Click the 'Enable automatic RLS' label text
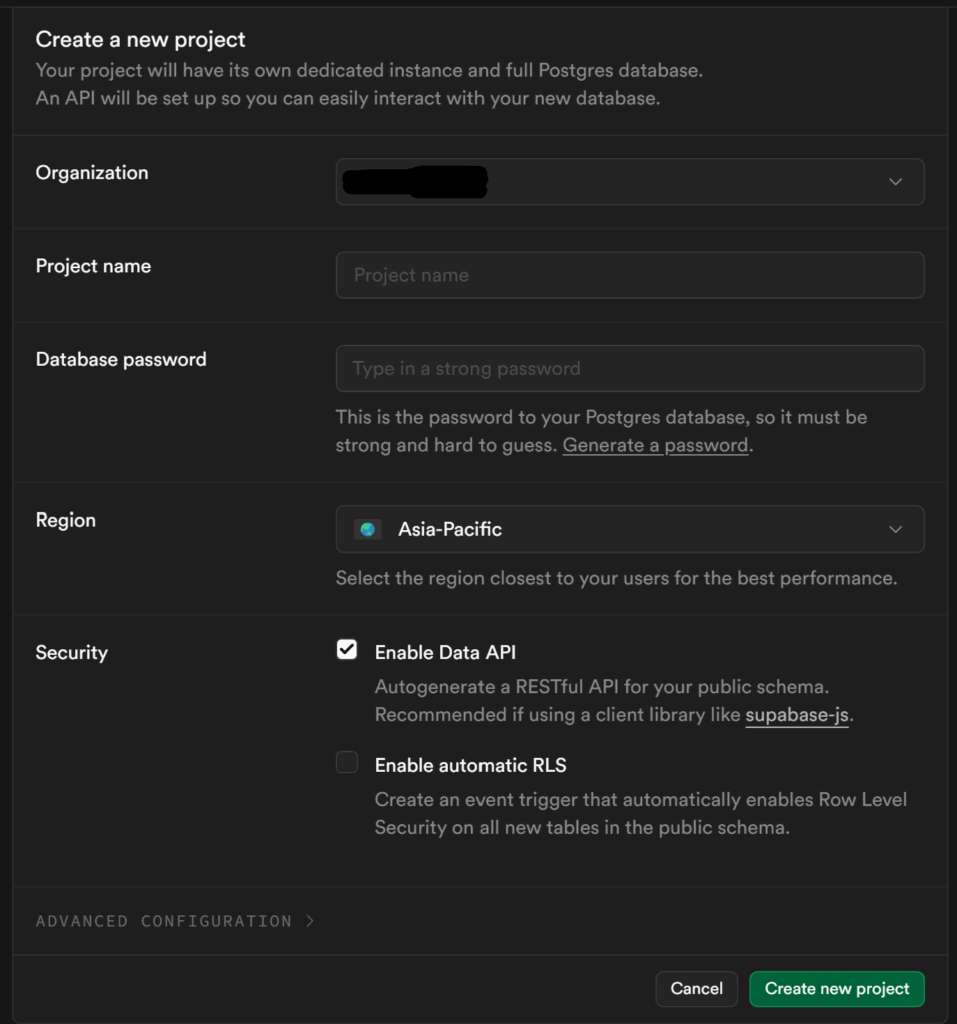The height and width of the screenshot is (1024, 957). (x=470, y=765)
